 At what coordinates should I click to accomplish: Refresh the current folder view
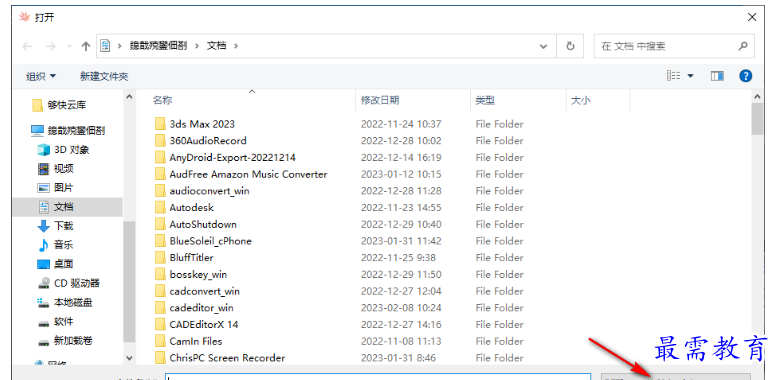click(x=570, y=46)
